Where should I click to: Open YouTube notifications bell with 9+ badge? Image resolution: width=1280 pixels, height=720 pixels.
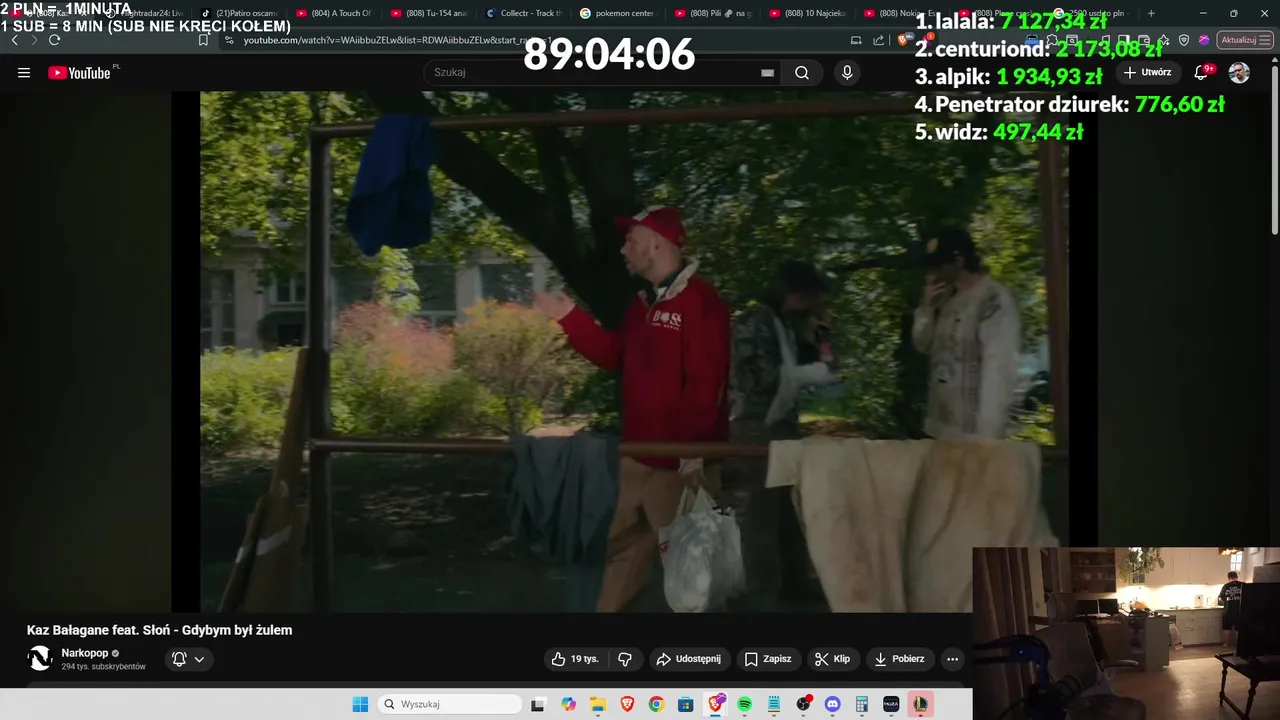[x=1202, y=73]
